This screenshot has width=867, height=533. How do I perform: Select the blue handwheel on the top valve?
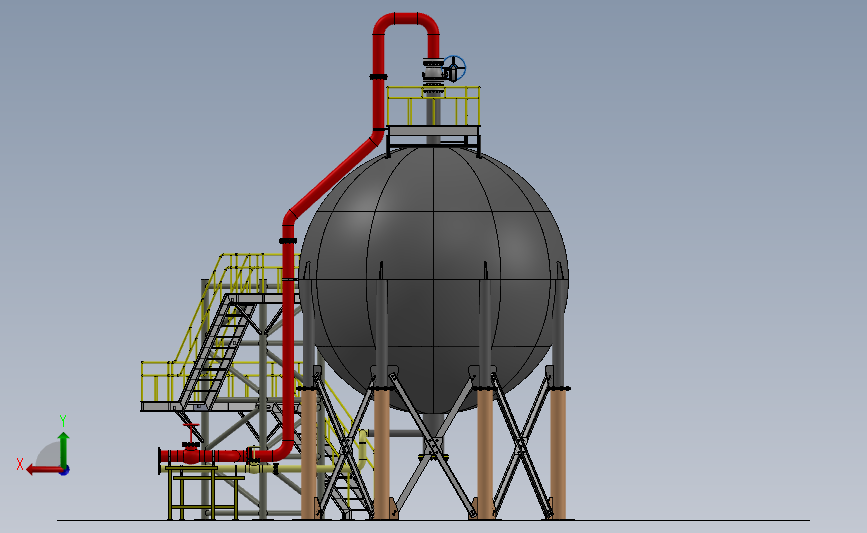pos(455,69)
